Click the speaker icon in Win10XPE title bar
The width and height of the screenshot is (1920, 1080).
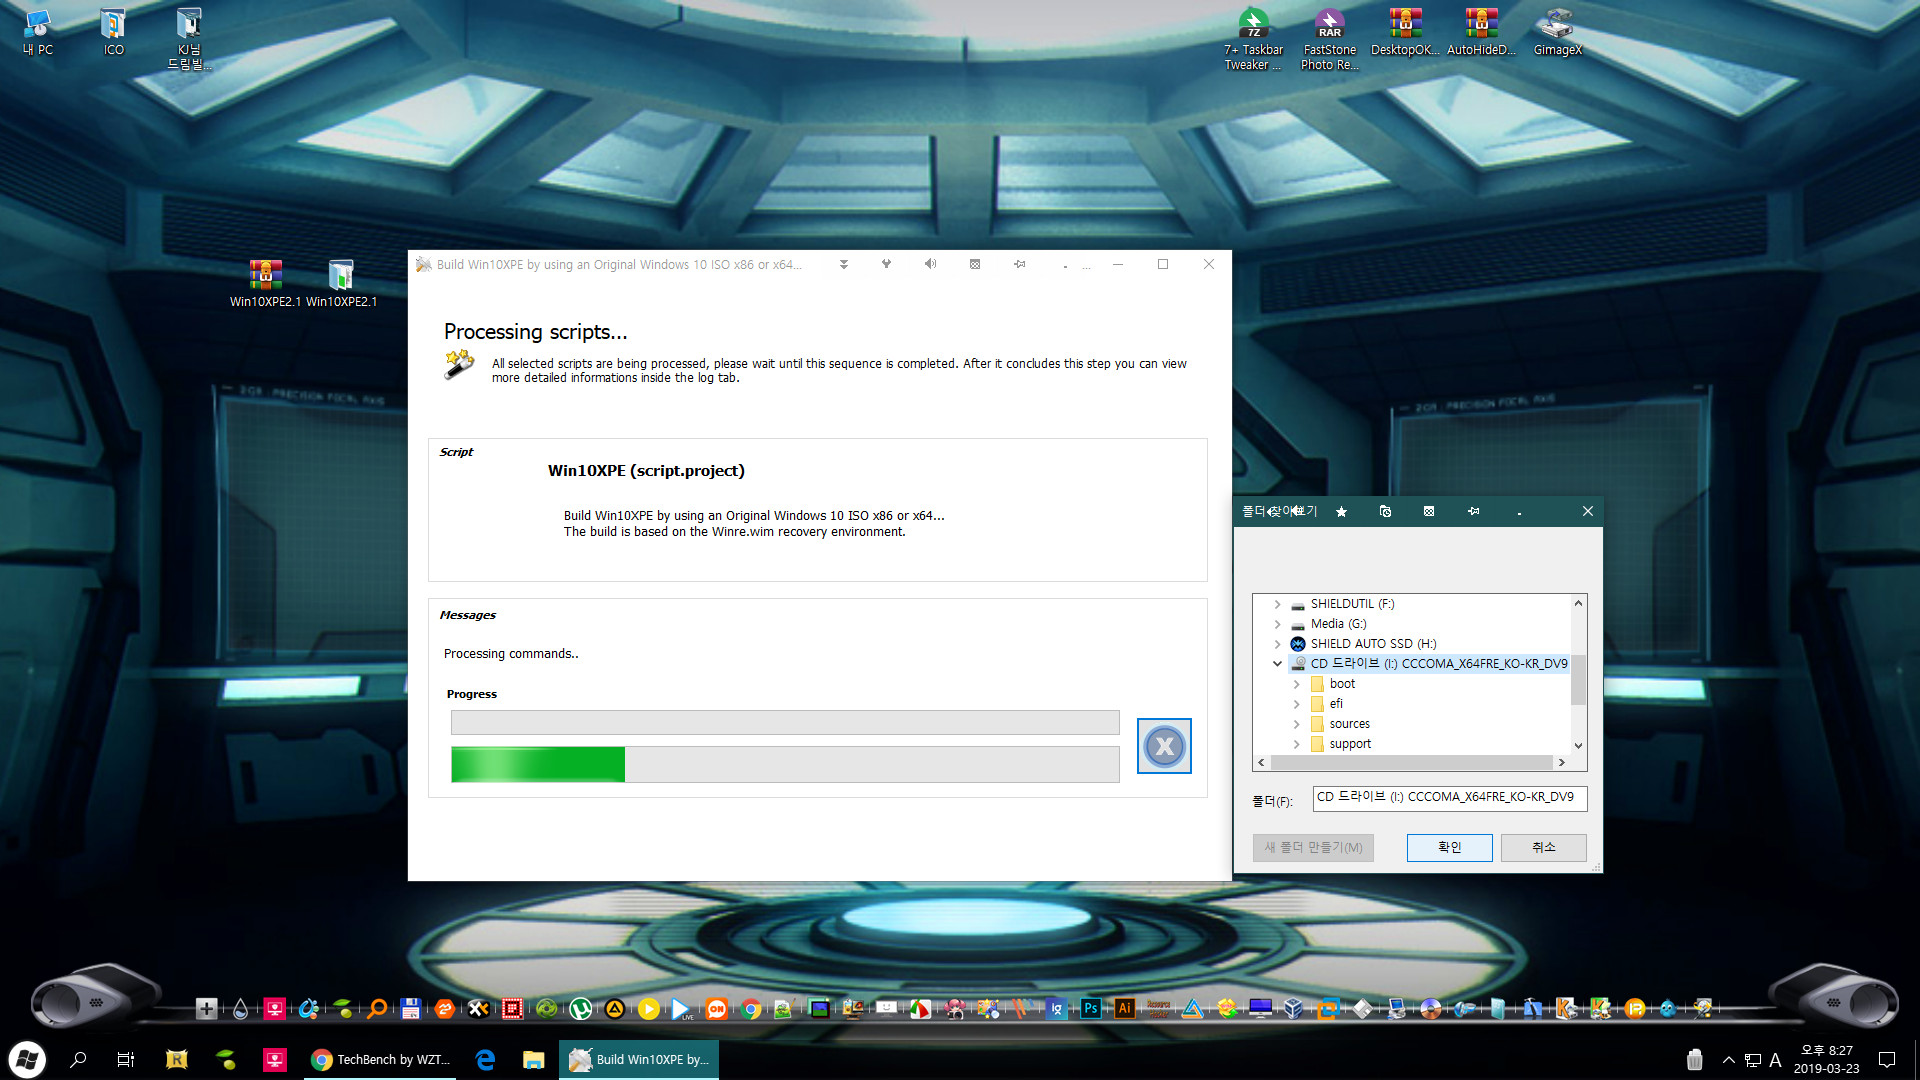tap(931, 264)
